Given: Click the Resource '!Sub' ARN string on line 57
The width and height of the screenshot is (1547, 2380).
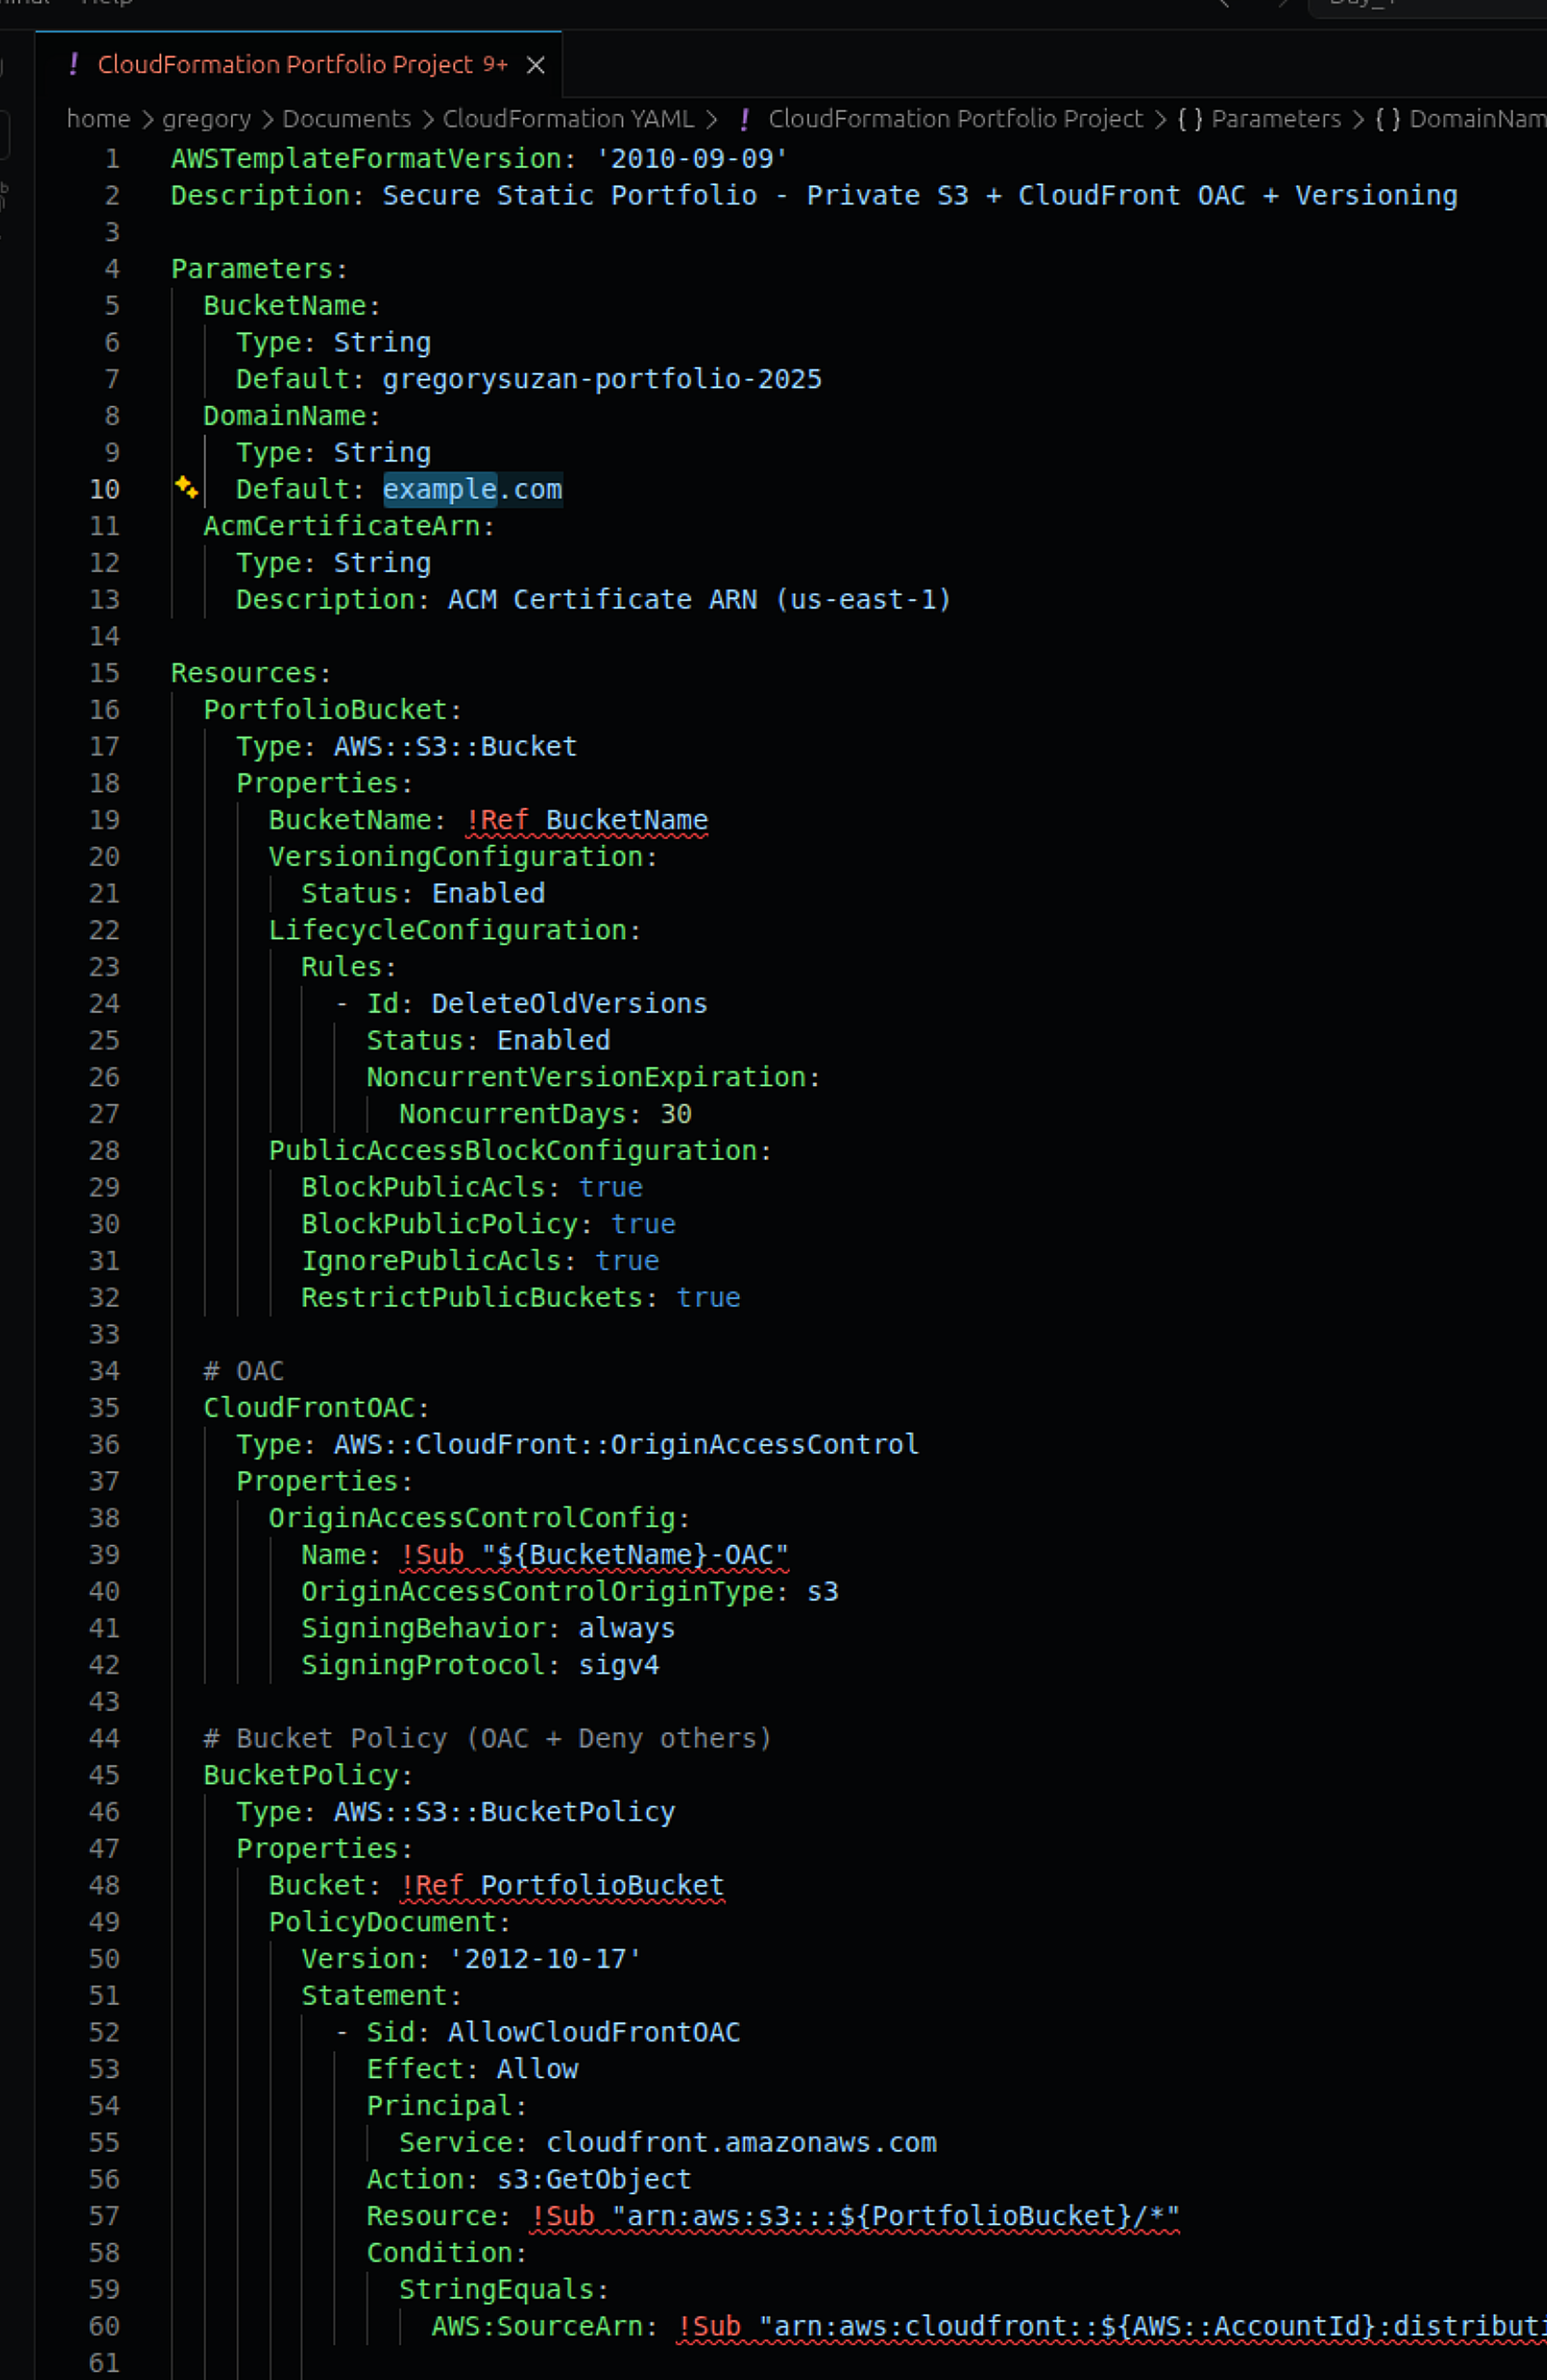Looking at the screenshot, I should click(855, 2217).
